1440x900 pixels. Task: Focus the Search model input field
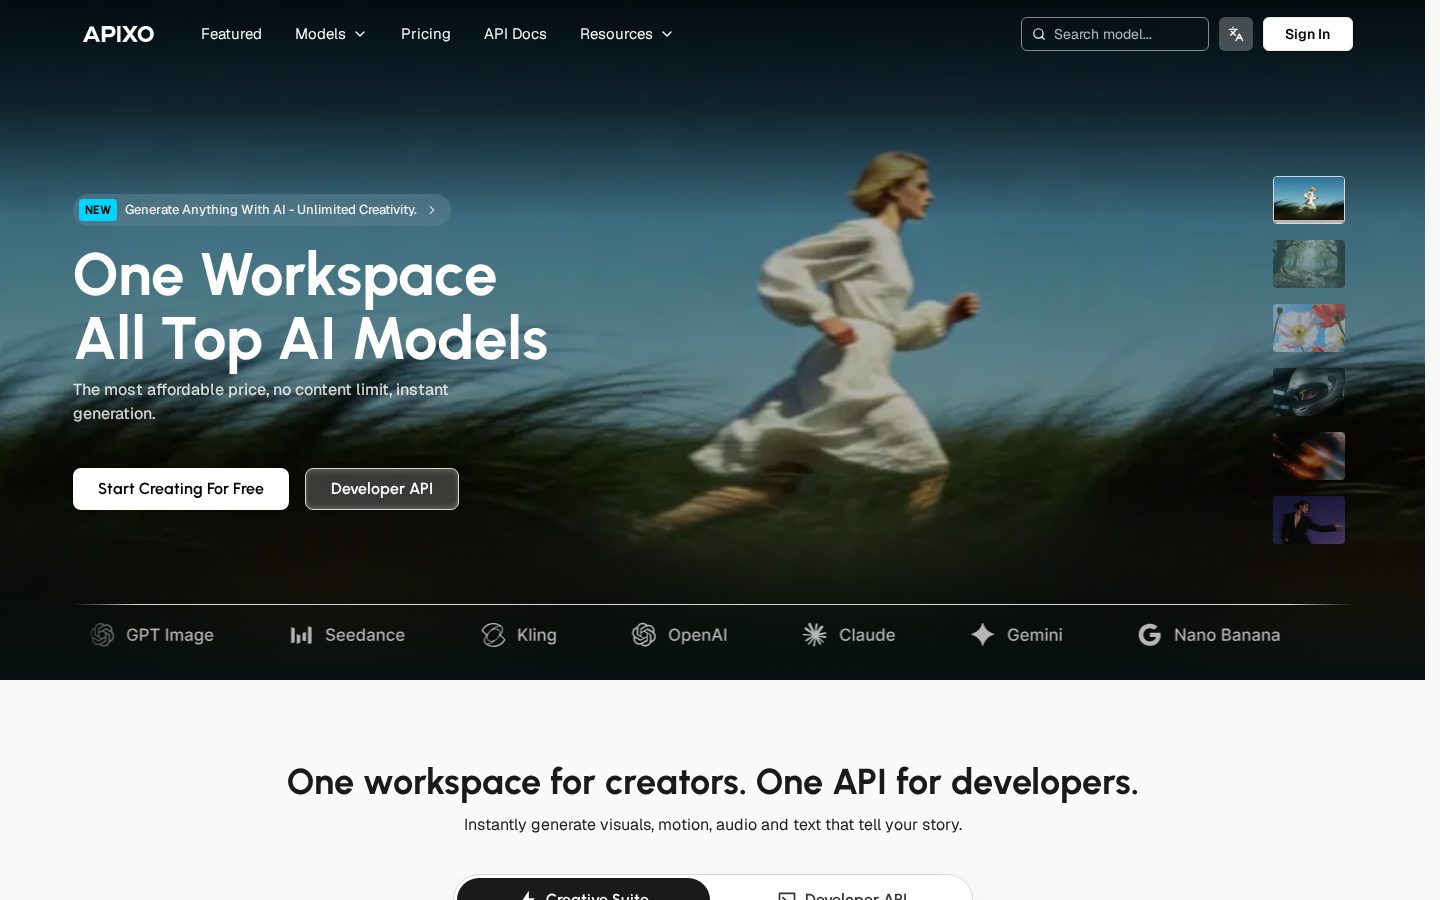pos(1115,34)
